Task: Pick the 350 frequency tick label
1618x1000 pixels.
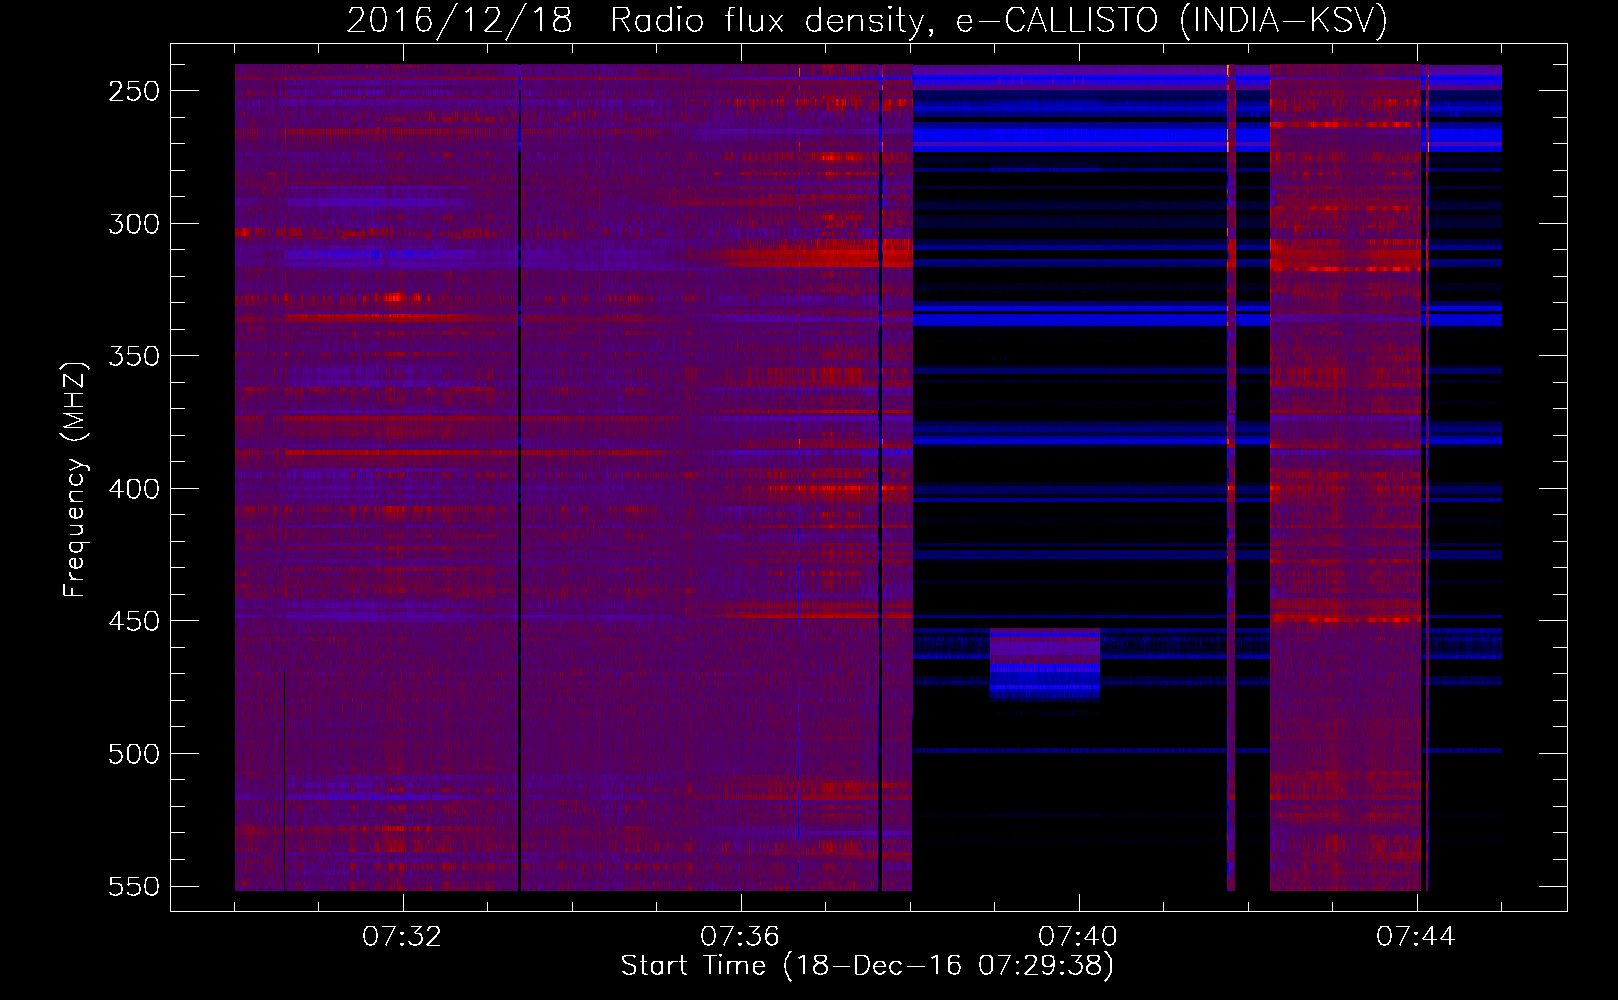Action: pyautogui.click(x=134, y=356)
